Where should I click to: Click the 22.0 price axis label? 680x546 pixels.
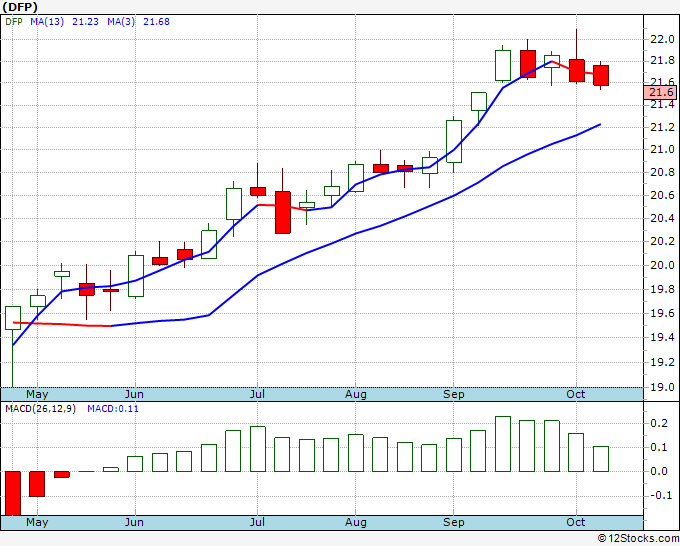point(662,39)
